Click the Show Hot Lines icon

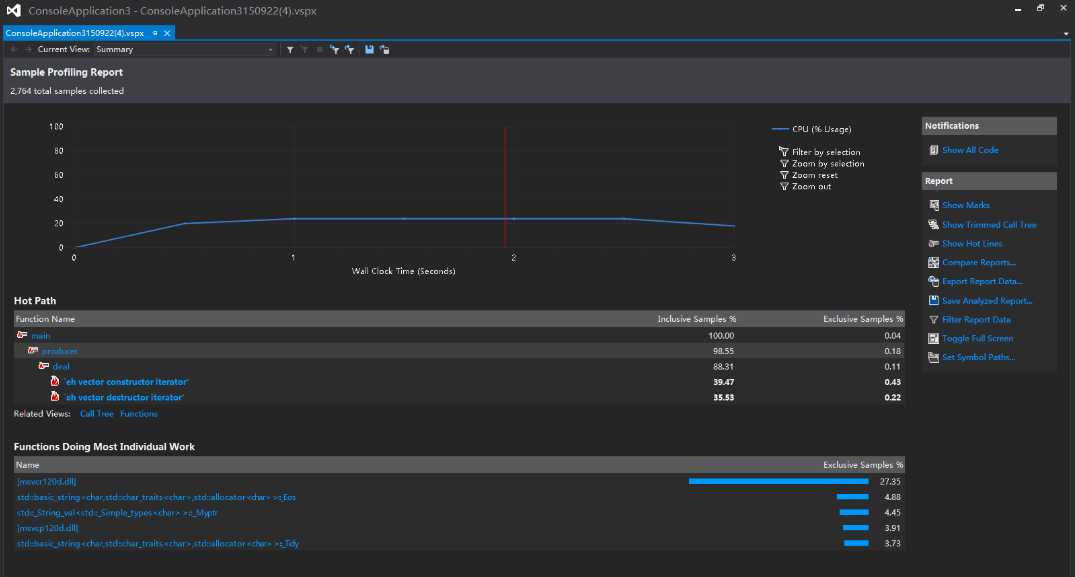click(x=933, y=243)
